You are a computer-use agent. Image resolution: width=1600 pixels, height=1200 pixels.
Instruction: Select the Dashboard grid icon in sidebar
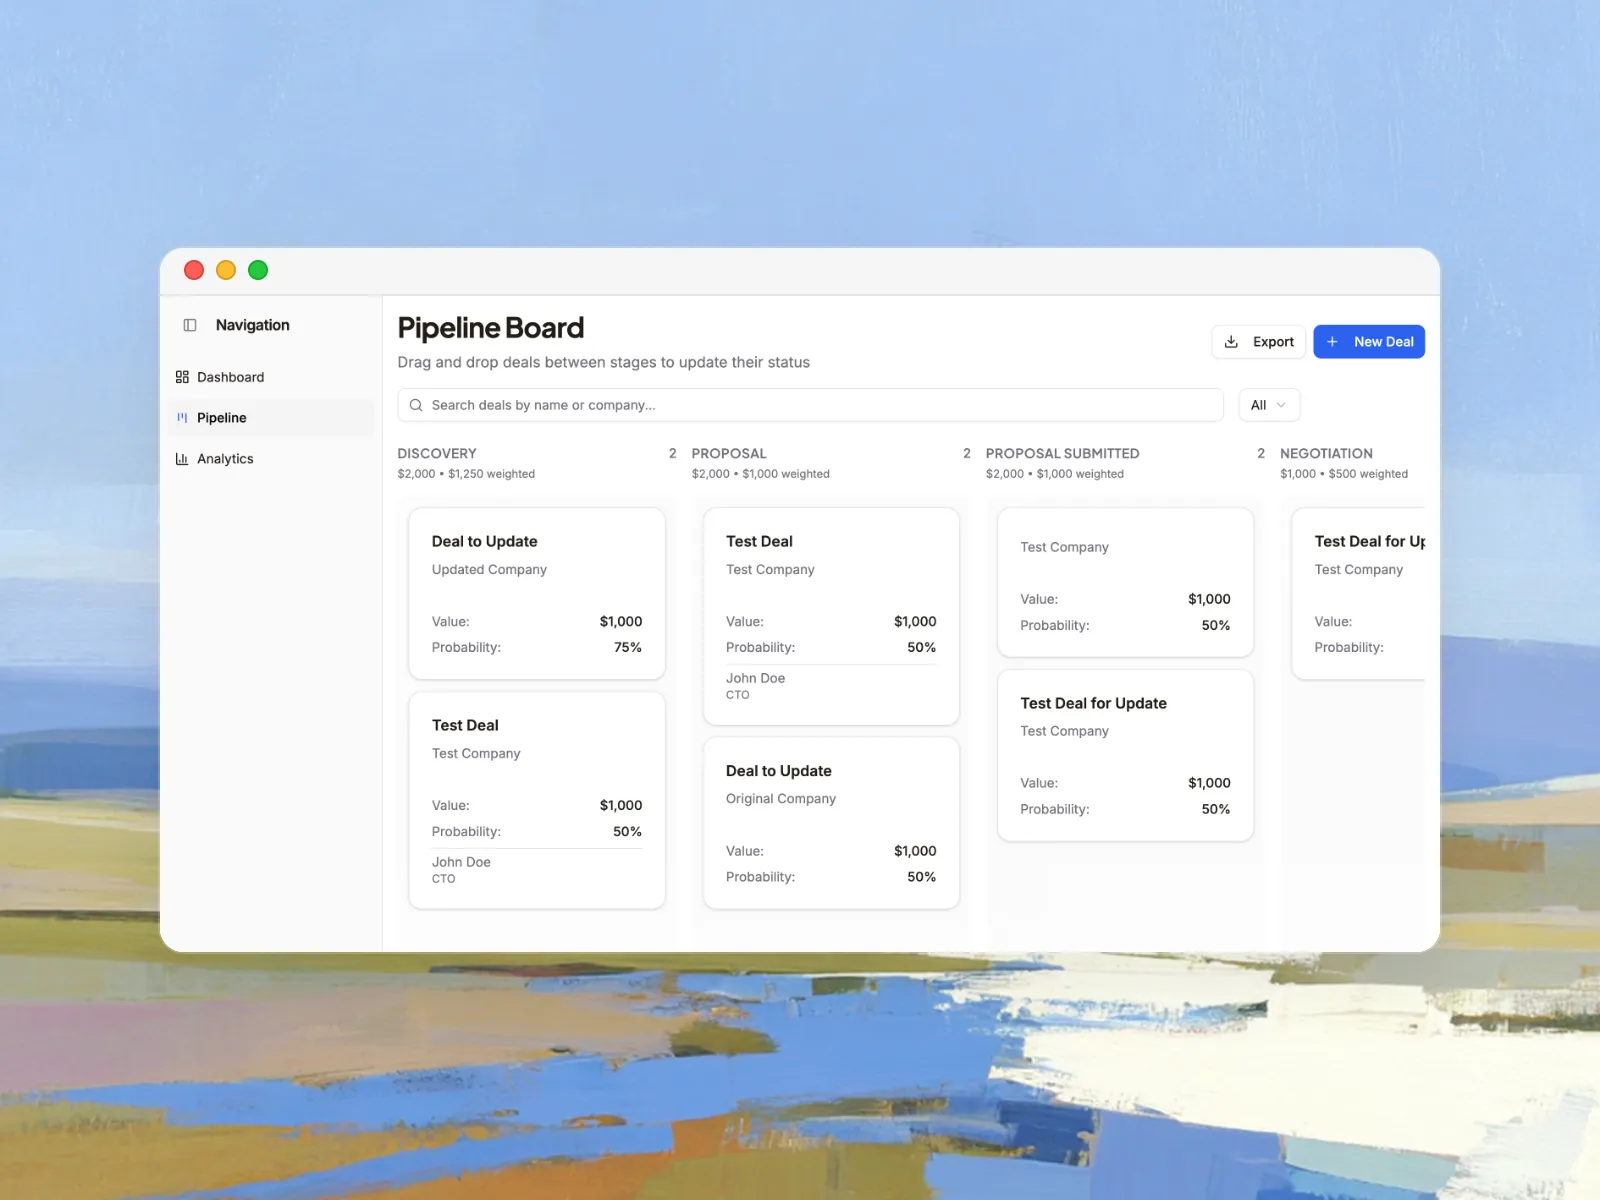coord(181,377)
